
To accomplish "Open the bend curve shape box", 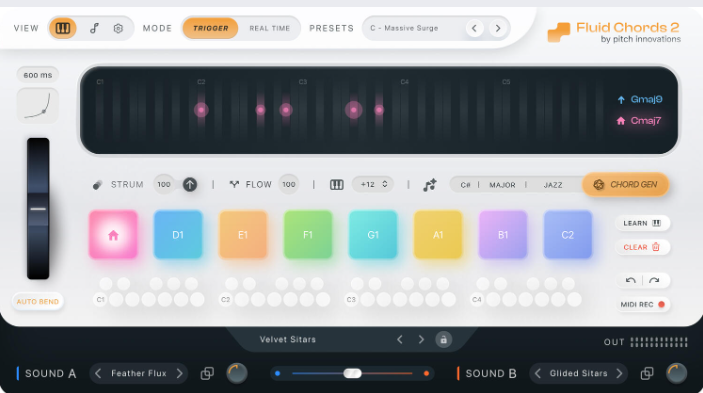I will (38, 105).
